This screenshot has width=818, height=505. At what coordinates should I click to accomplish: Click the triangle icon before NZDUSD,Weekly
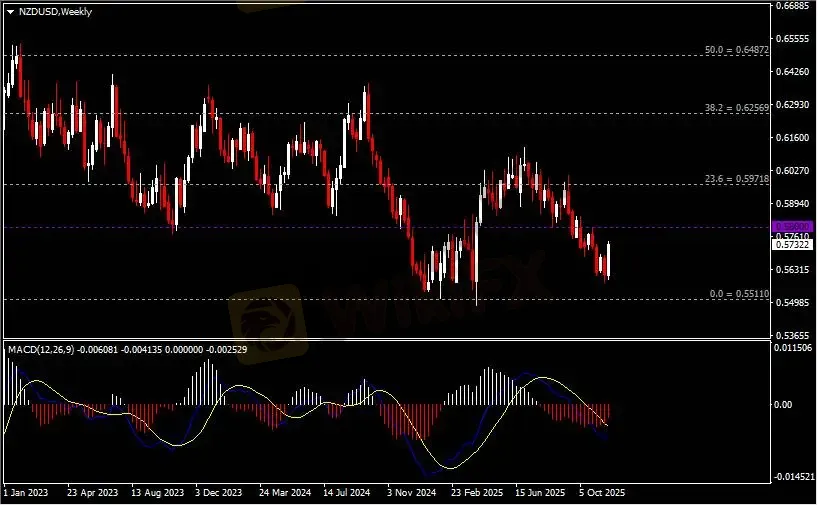10,9
